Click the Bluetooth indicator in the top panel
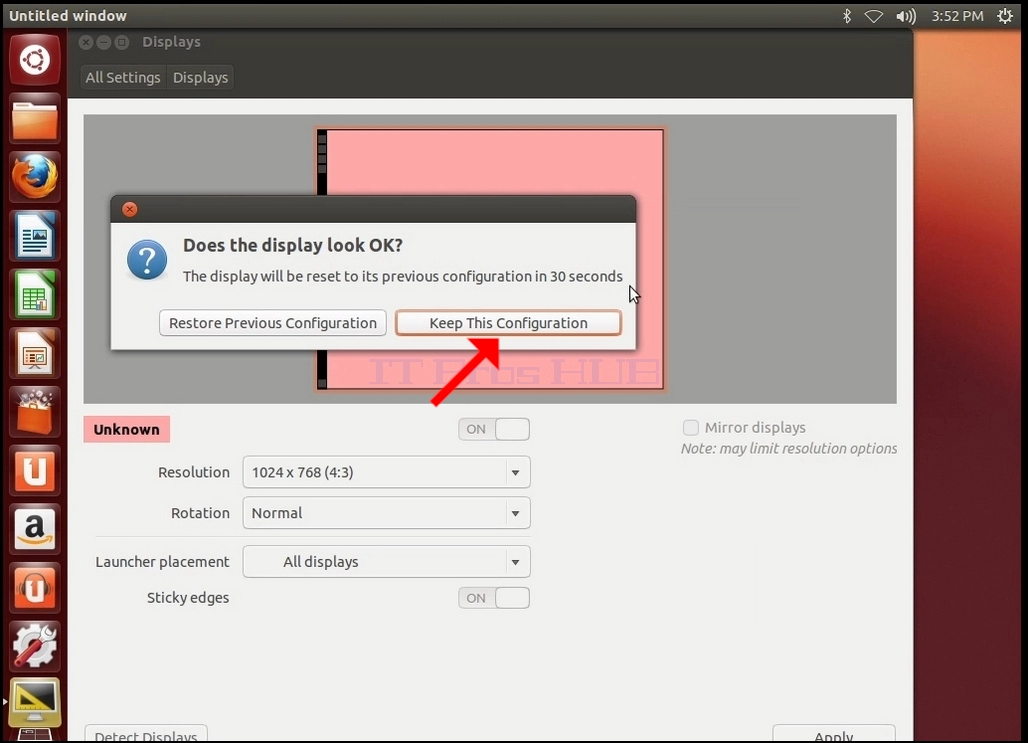Viewport: 1028px width, 743px height. tap(846, 16)
